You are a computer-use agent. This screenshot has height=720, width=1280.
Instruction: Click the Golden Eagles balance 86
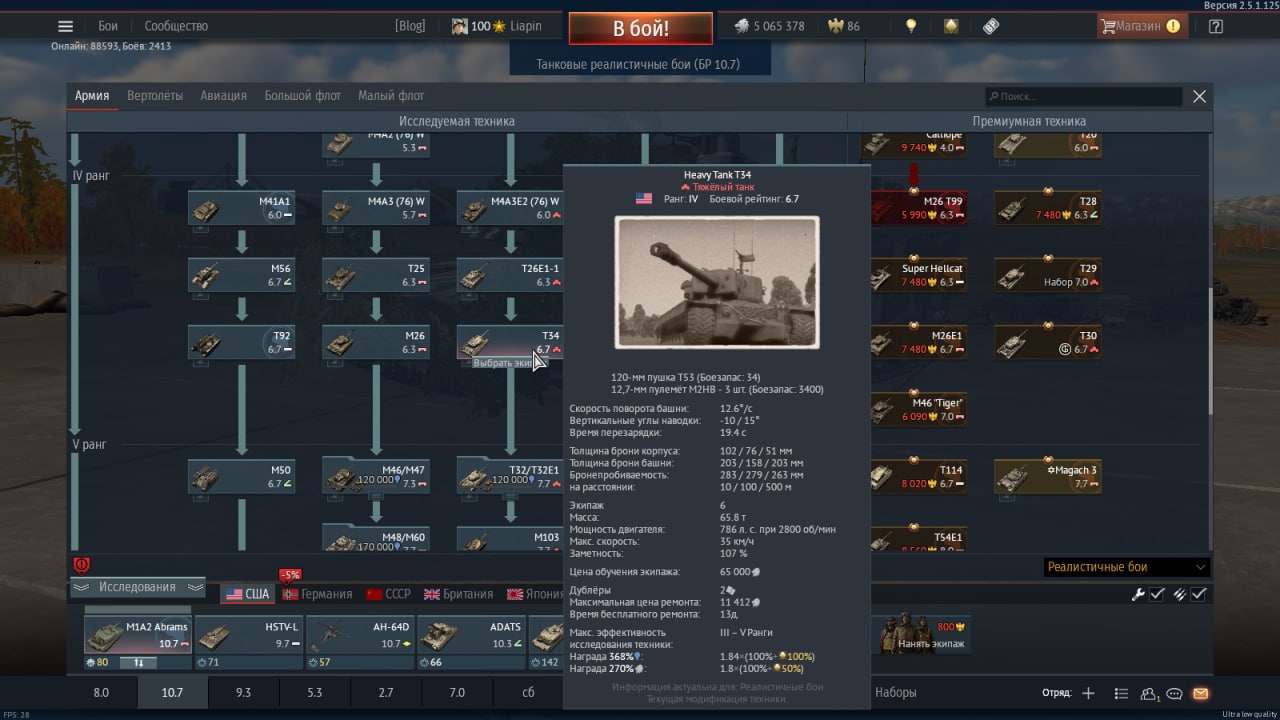click(x=844, y=26)
